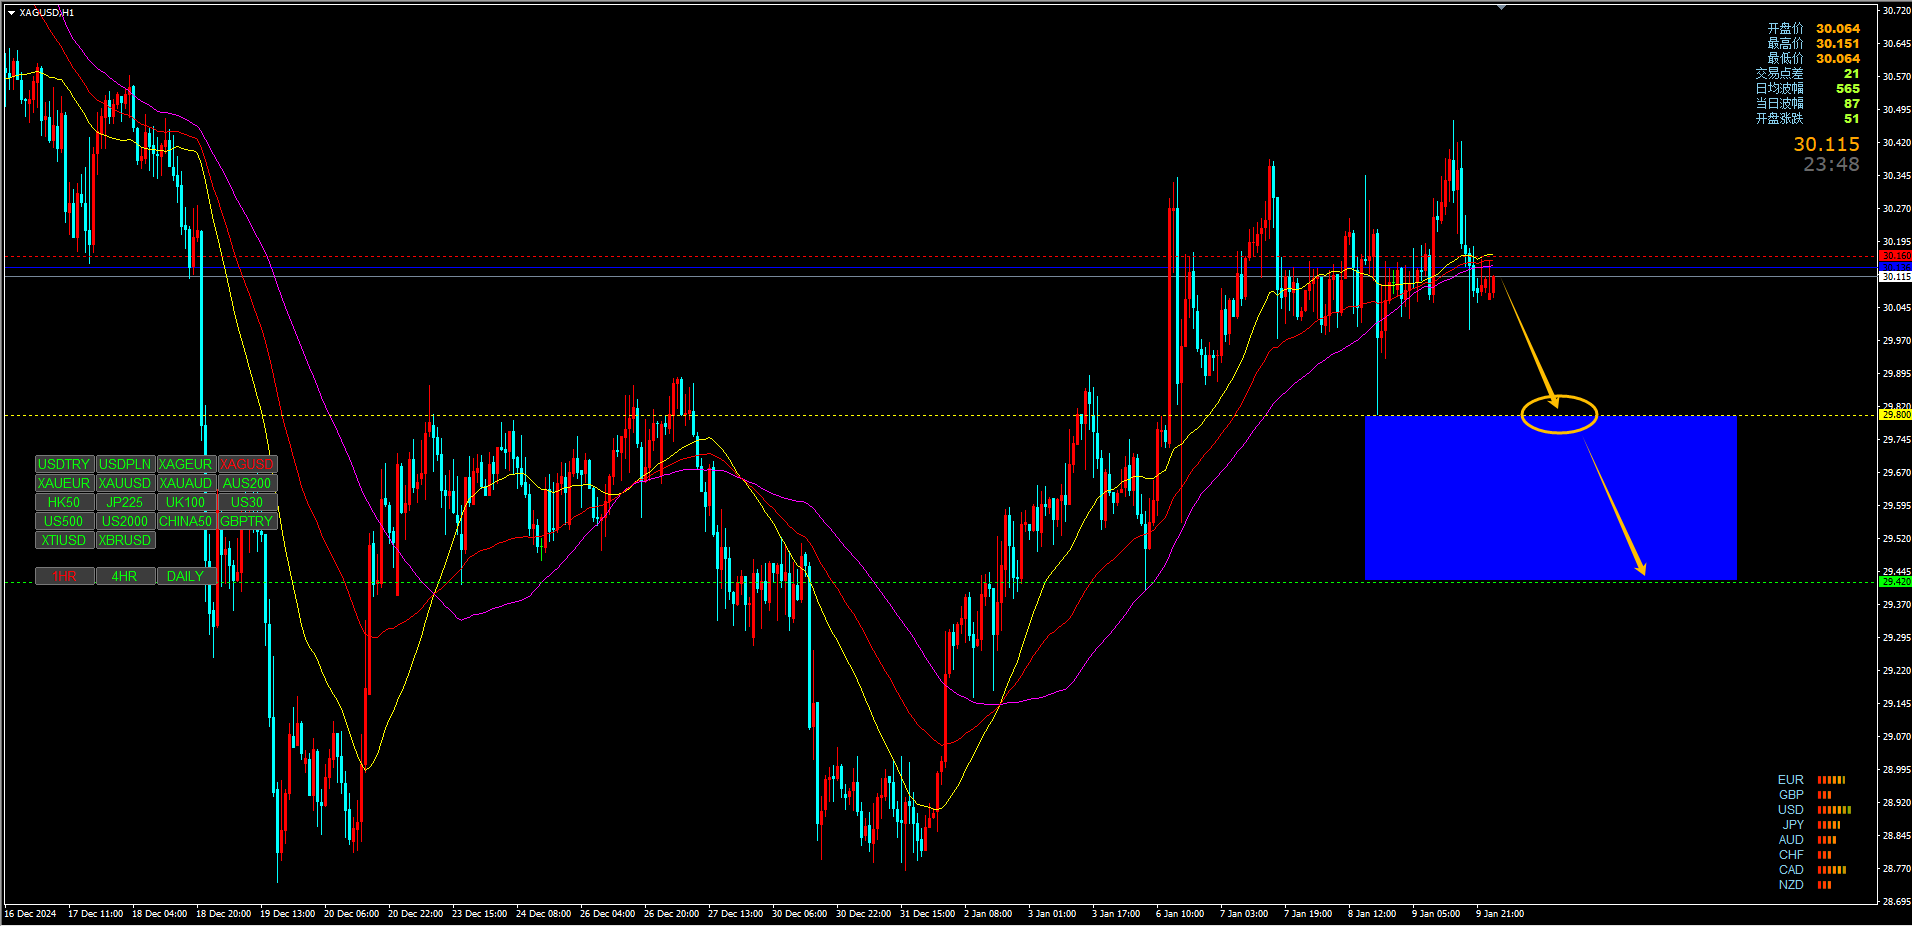Open the US30 index chart
This screenshot has width=1912, height=927.
click(x=247, y=502)
